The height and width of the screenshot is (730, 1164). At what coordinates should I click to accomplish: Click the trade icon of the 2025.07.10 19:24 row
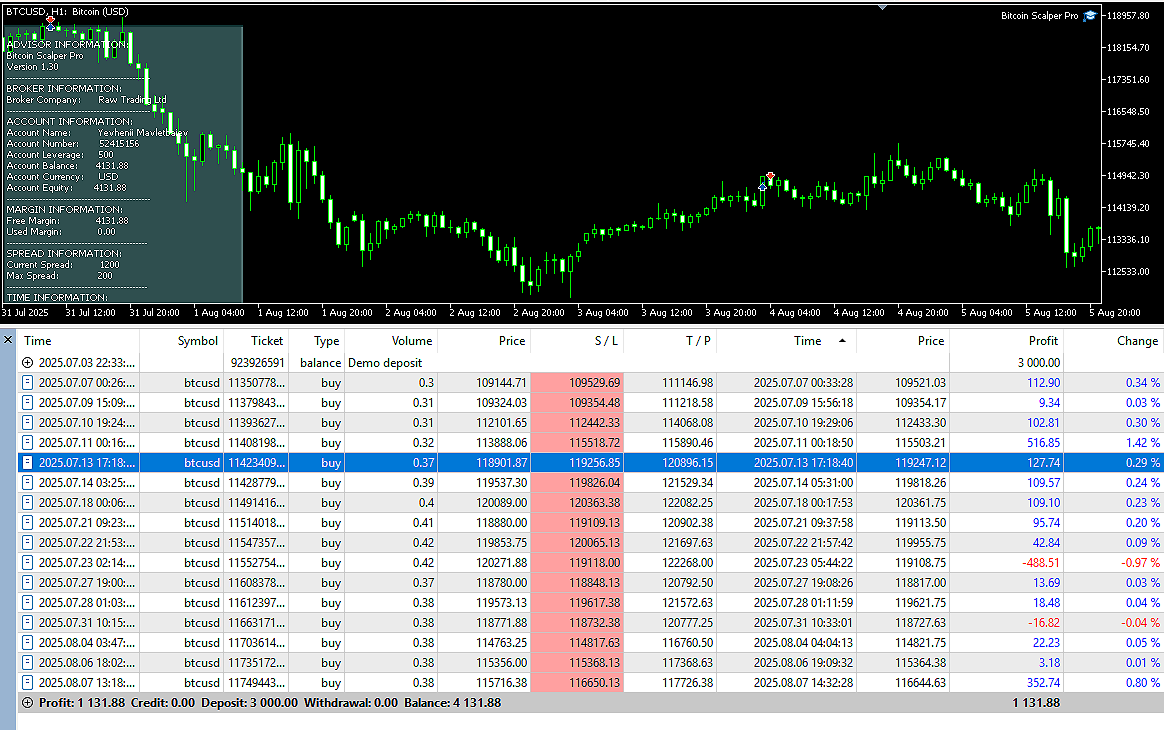coord(27,423)
